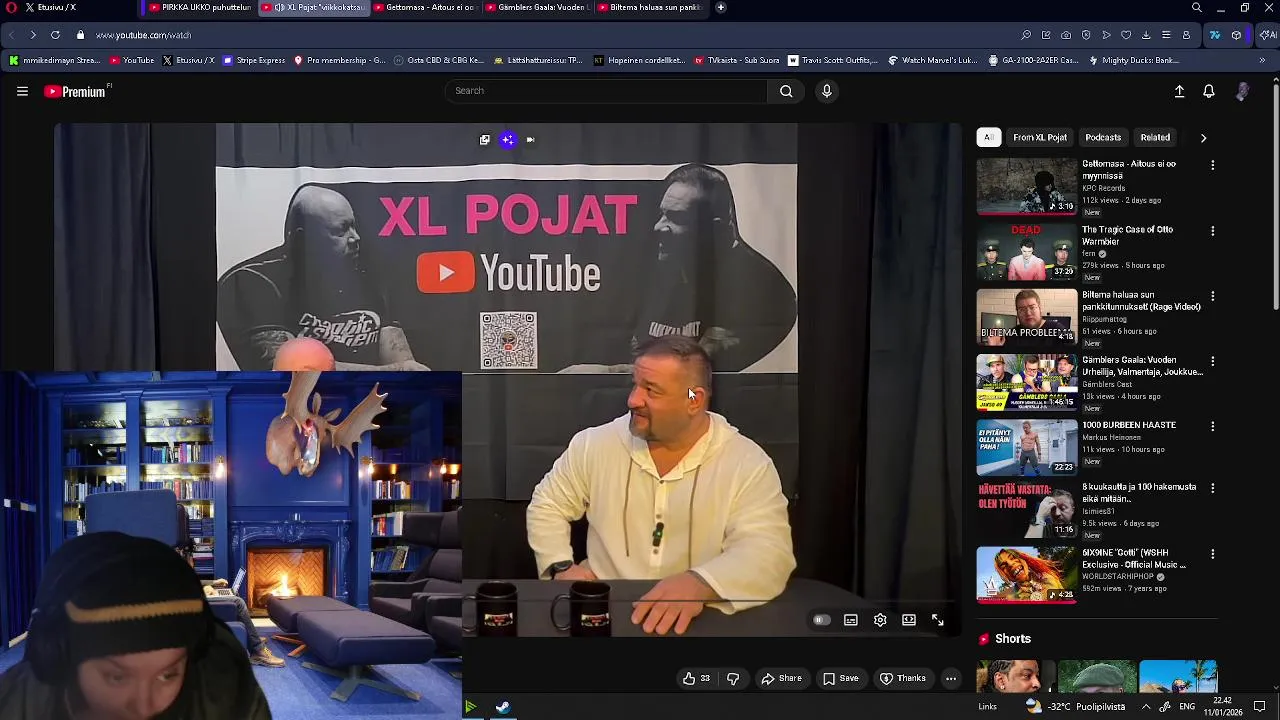Open the ad blocker shield icon
The width and height of the screenshot is (1280, 720).
click(1086, 35)
